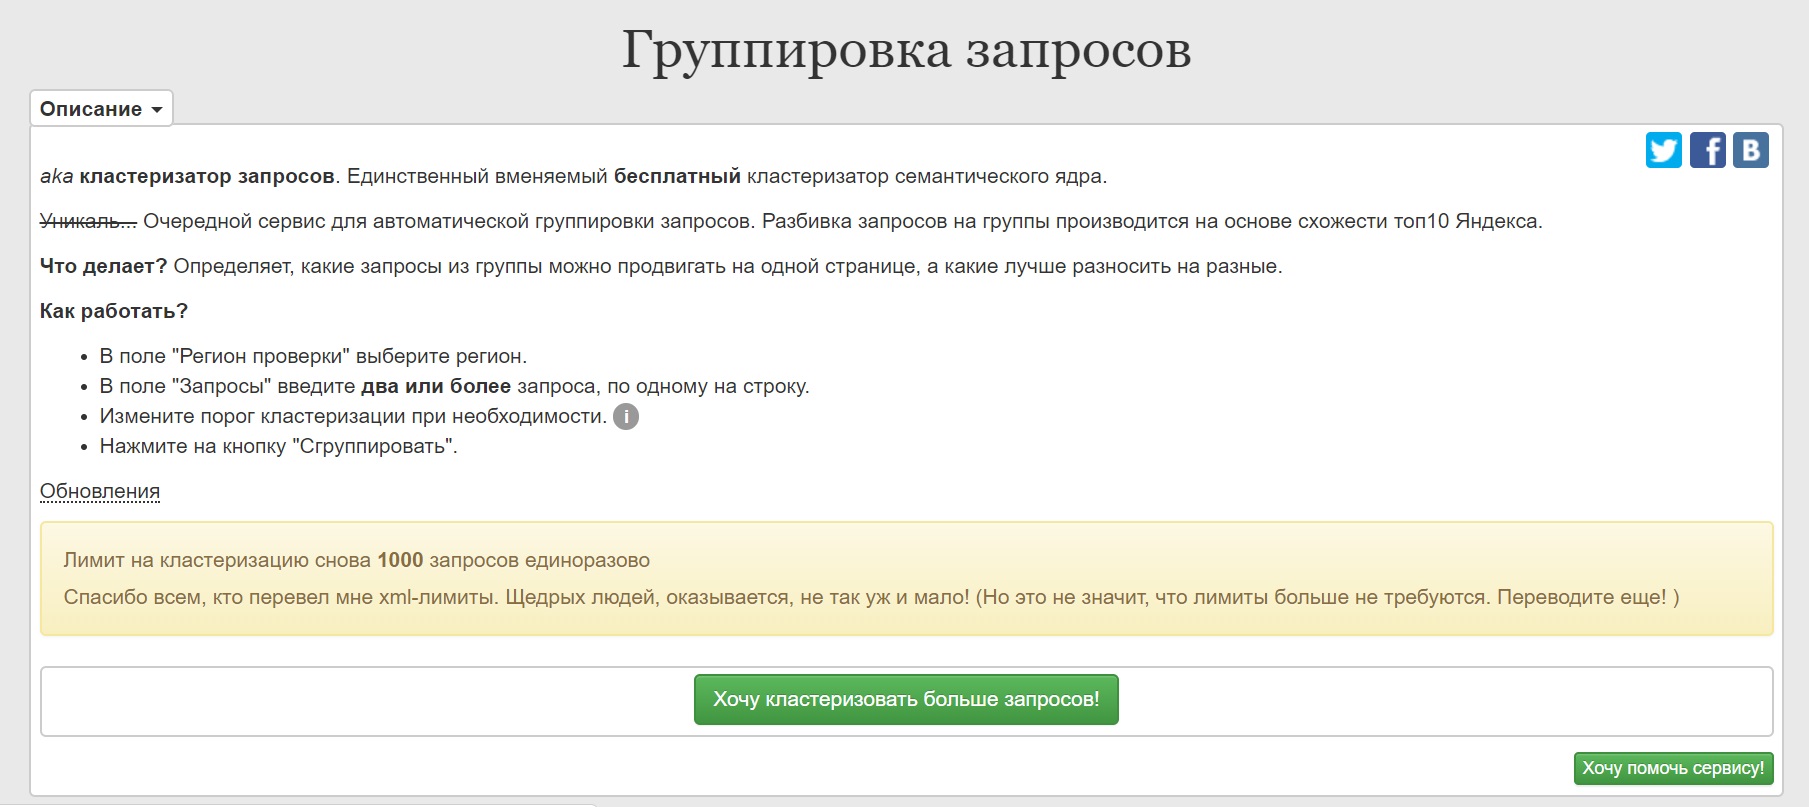
Task: Share the page on Facebook
Action: point(1707,150)
